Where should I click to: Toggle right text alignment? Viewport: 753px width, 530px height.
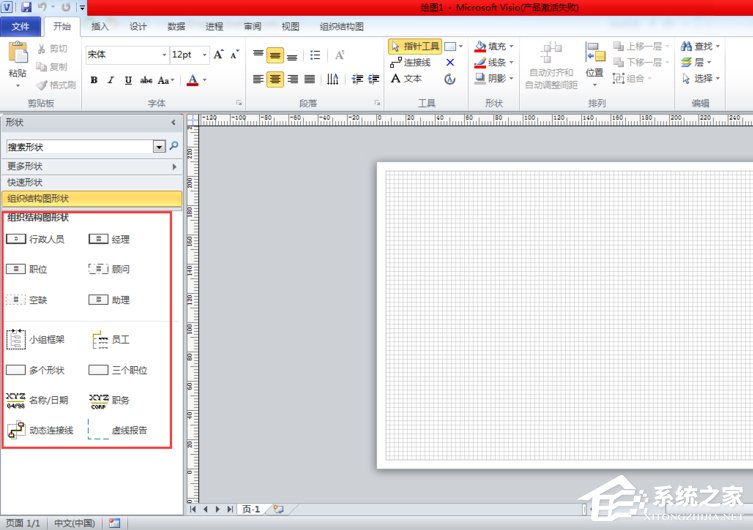[x=292, y=79]
